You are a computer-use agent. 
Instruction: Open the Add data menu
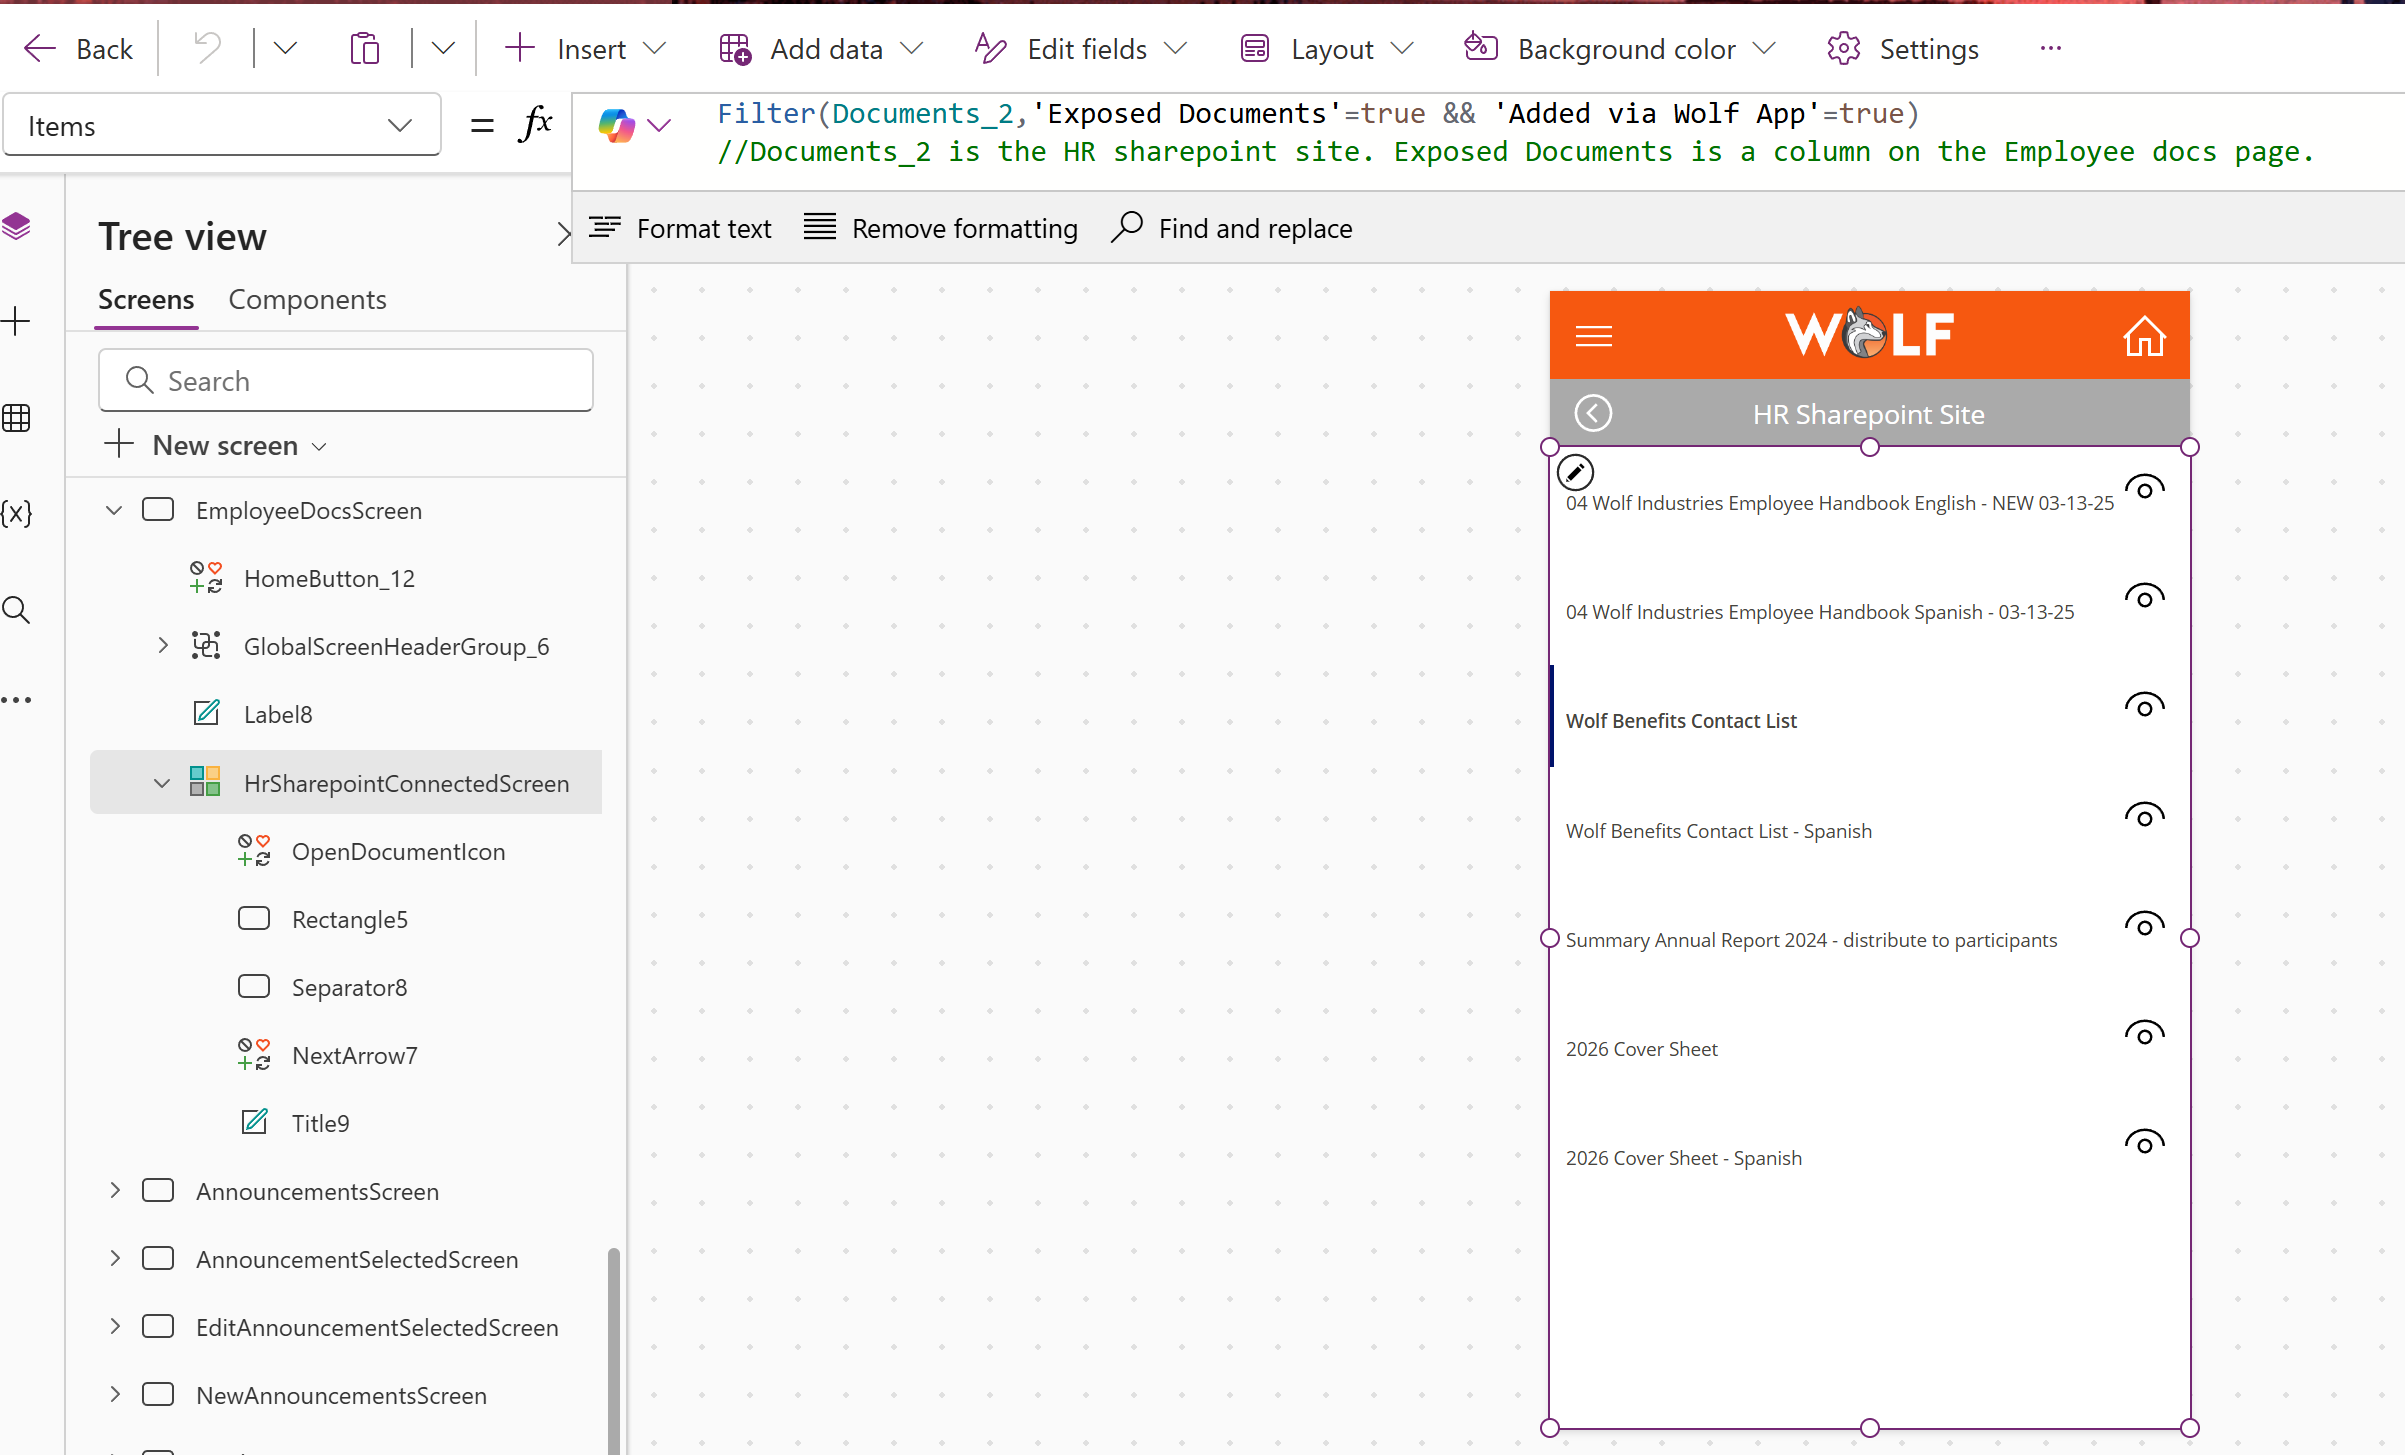point(821,48)
